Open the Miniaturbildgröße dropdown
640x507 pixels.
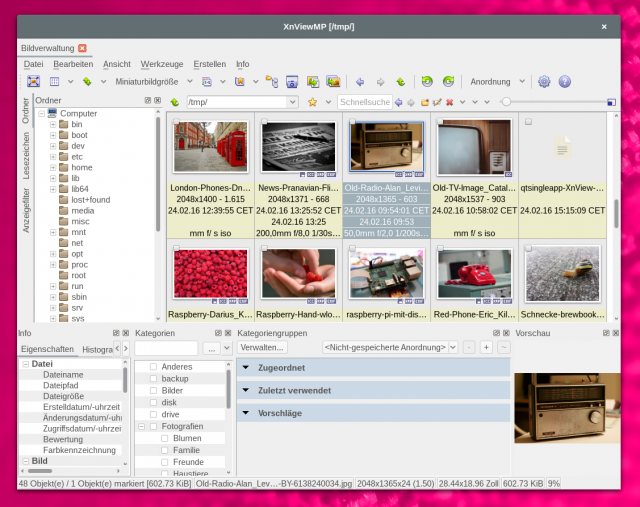[x=190, y=81]
